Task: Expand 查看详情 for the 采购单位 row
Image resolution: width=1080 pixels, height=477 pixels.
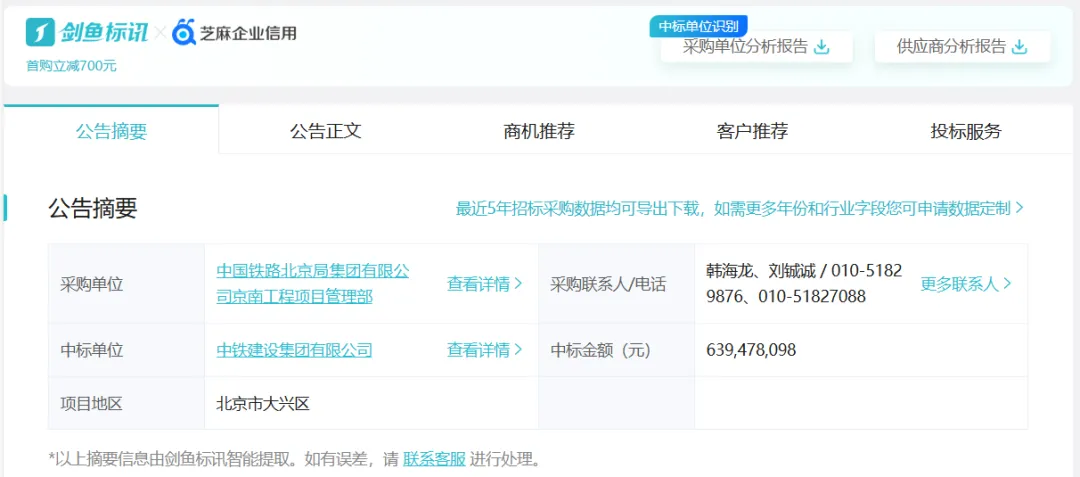Action: click(484, 284)
